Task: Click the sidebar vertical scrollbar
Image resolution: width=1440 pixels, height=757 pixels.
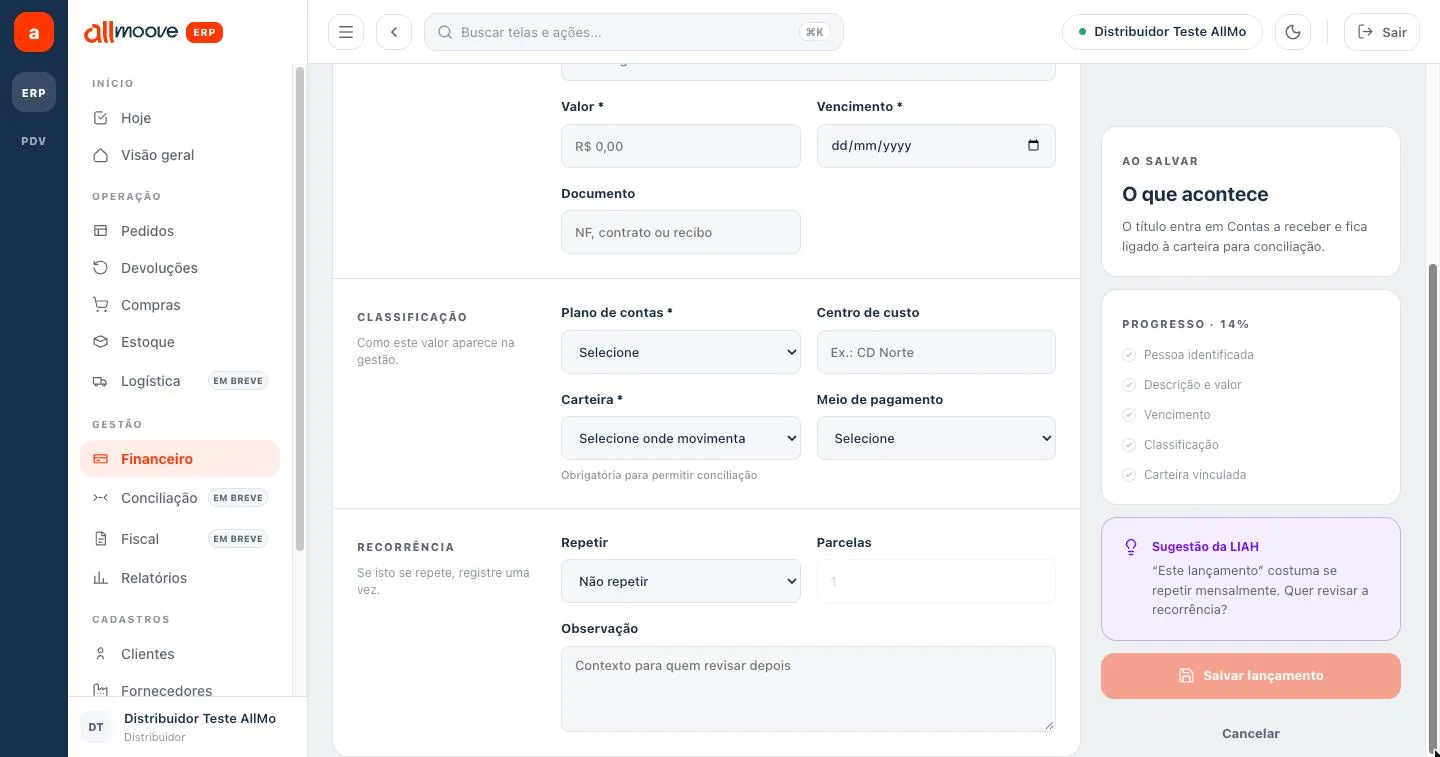Action: pyautogui.click(x=300, y=308)
